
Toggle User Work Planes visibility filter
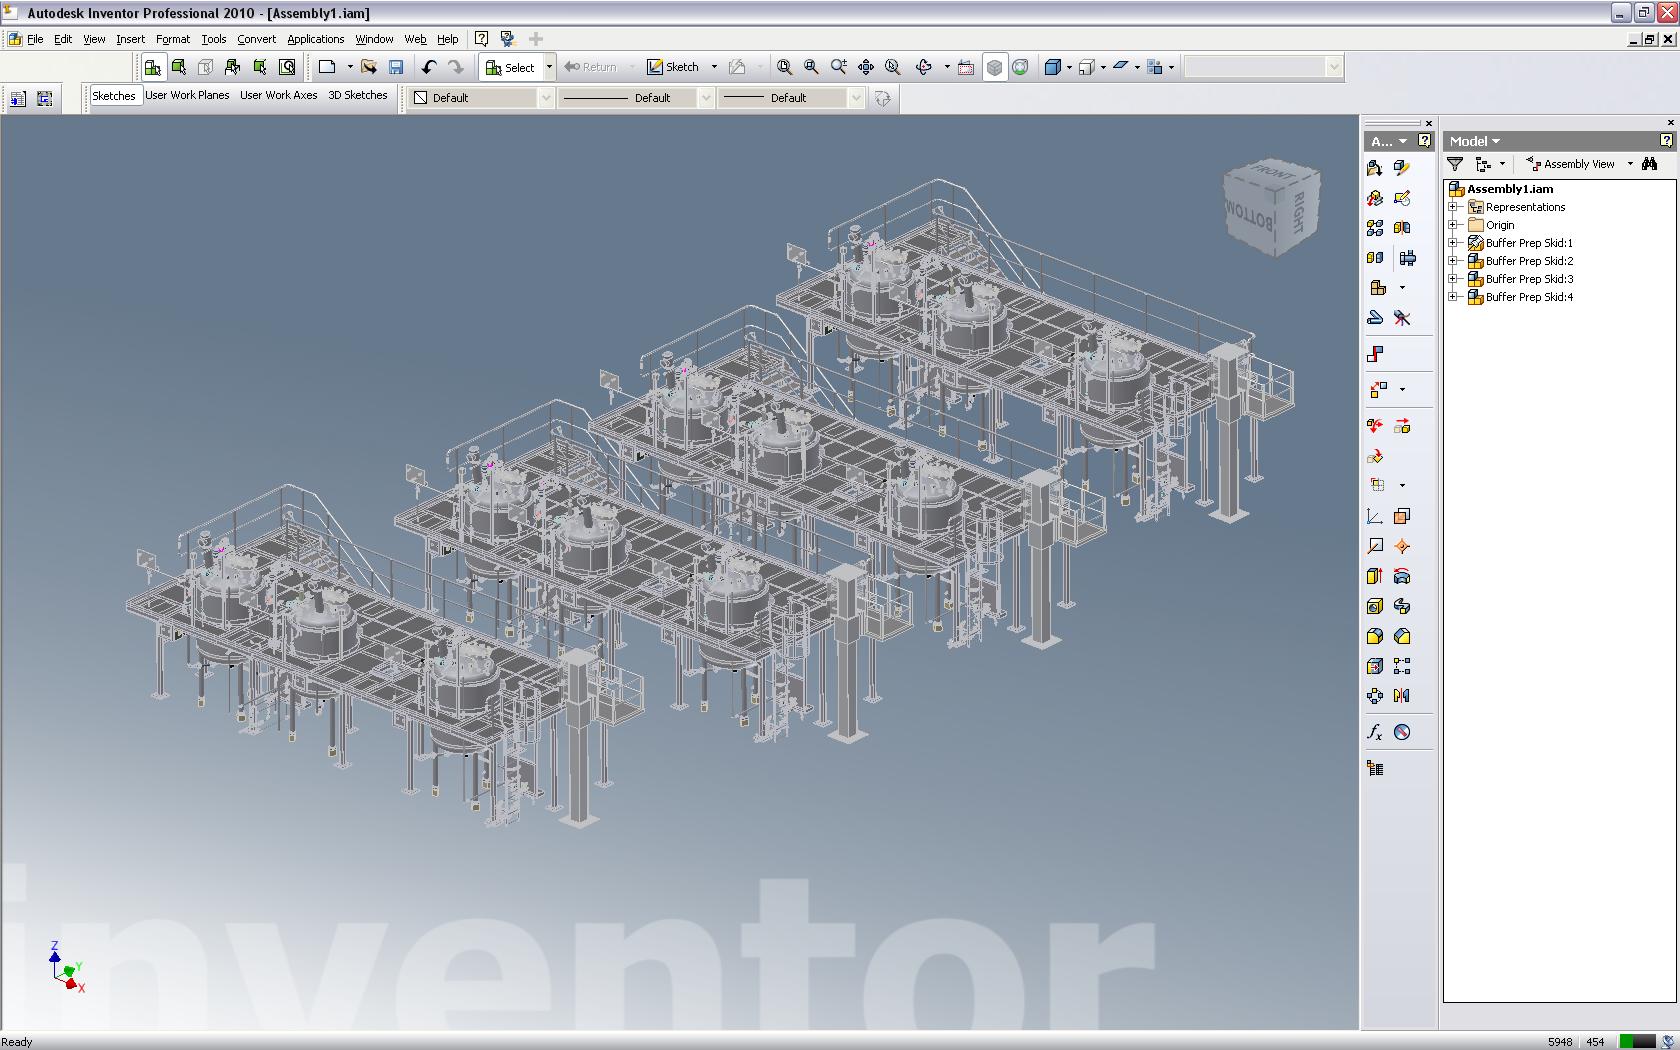(x=187, y=96)
